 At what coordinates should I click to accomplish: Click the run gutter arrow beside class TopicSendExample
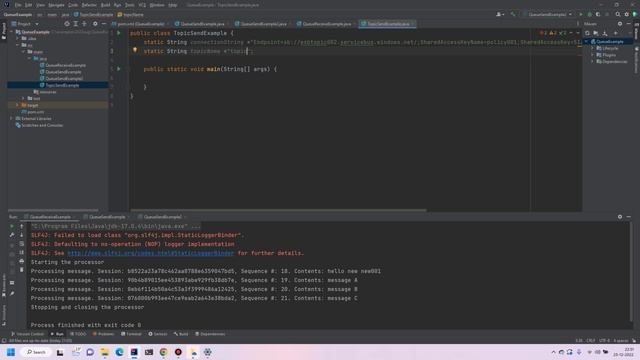(119, 33)
